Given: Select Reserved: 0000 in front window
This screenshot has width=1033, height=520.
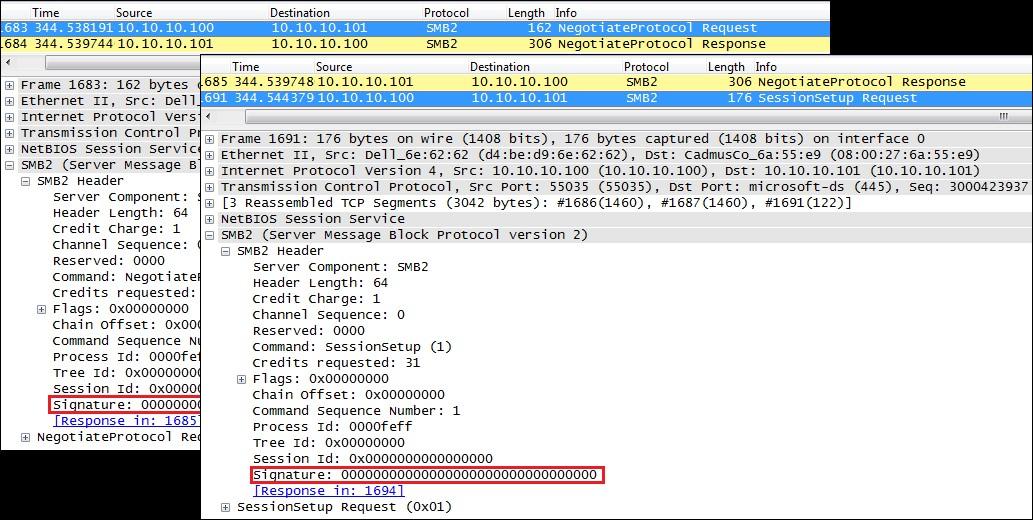Looking at the screenshot, I should pyautogui.click(x=308, y=331).
